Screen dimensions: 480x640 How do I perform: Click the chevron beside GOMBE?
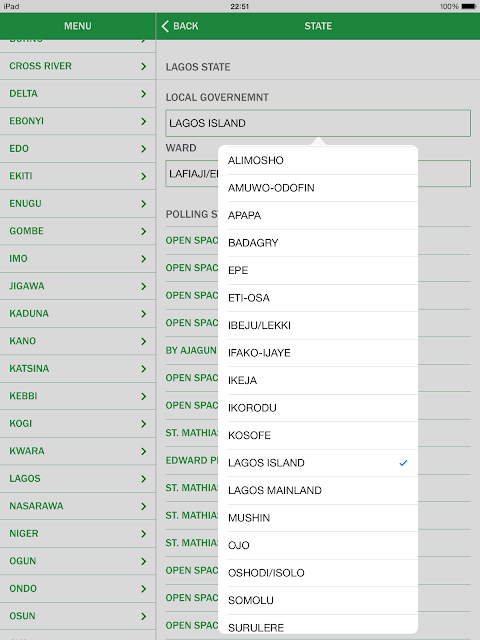click(x=144, y=231)
